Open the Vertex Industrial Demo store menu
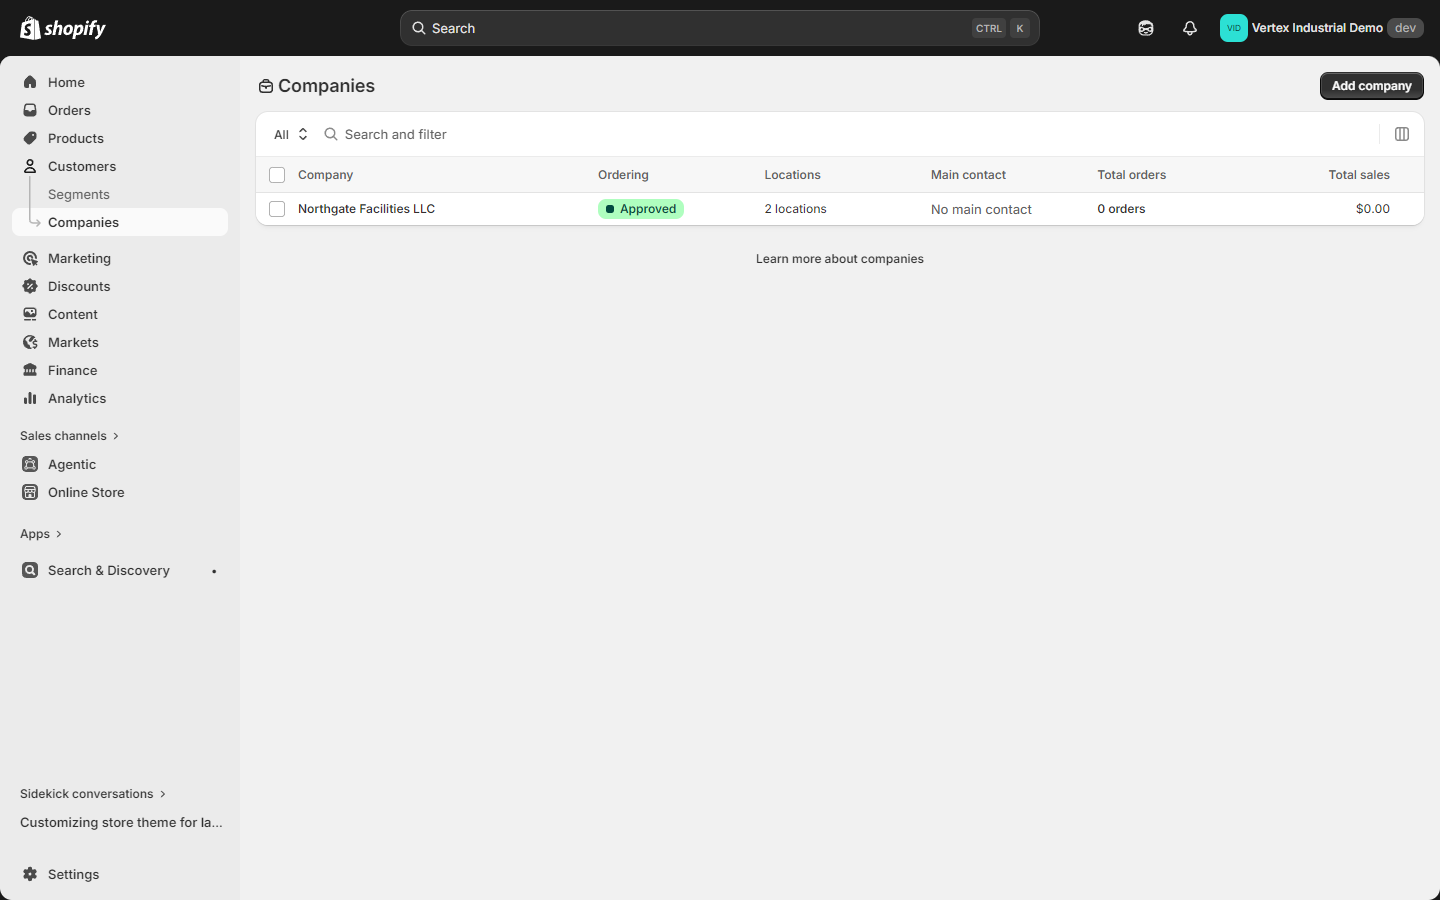This screenshot has height=900, width=1440. coord(1322,28)
